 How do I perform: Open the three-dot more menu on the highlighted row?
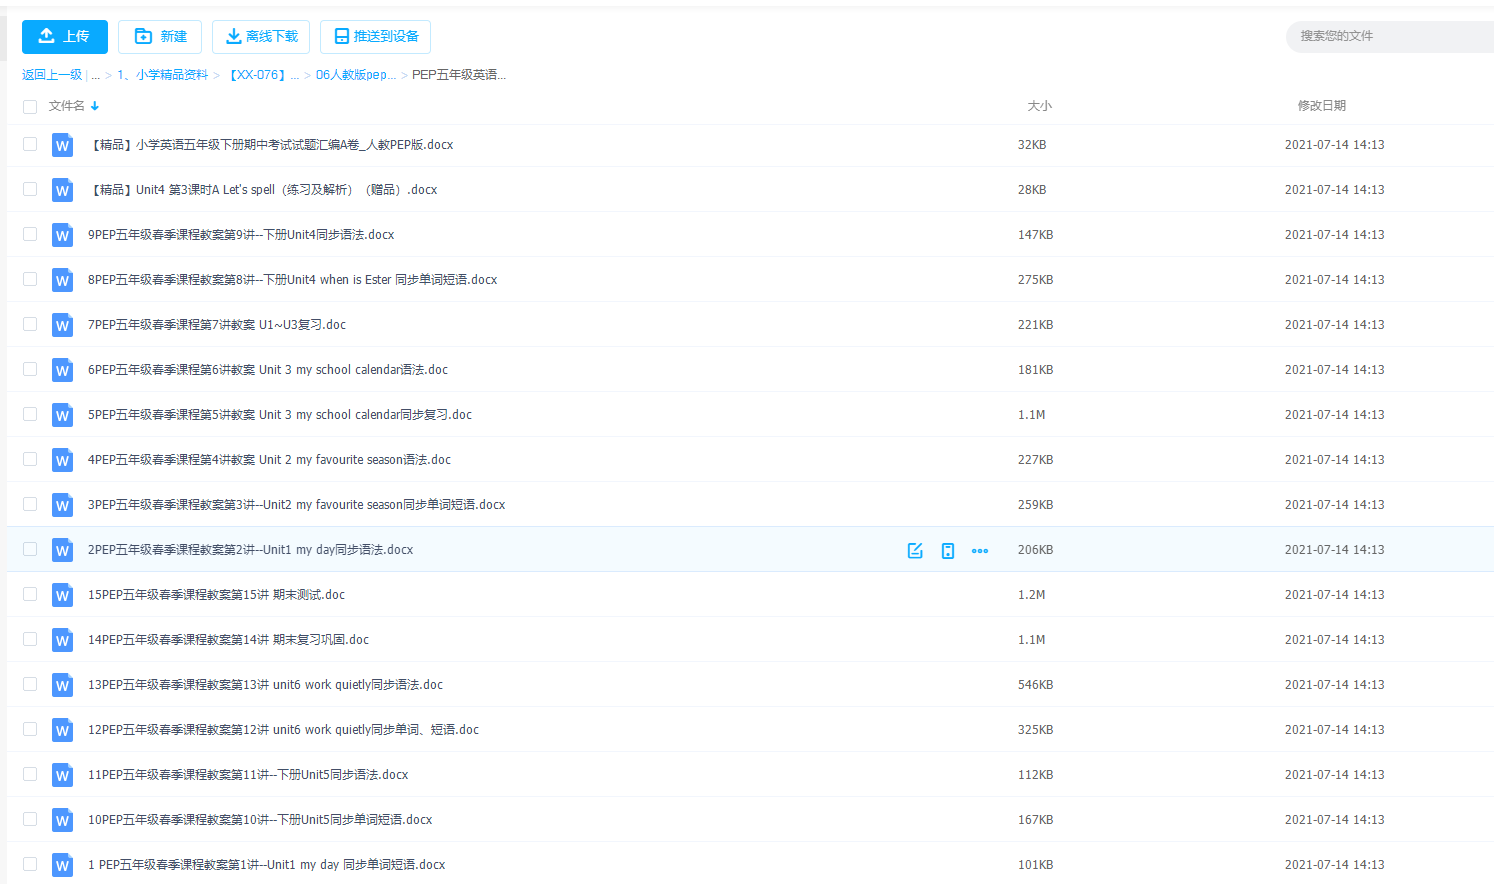pos(980,551)
